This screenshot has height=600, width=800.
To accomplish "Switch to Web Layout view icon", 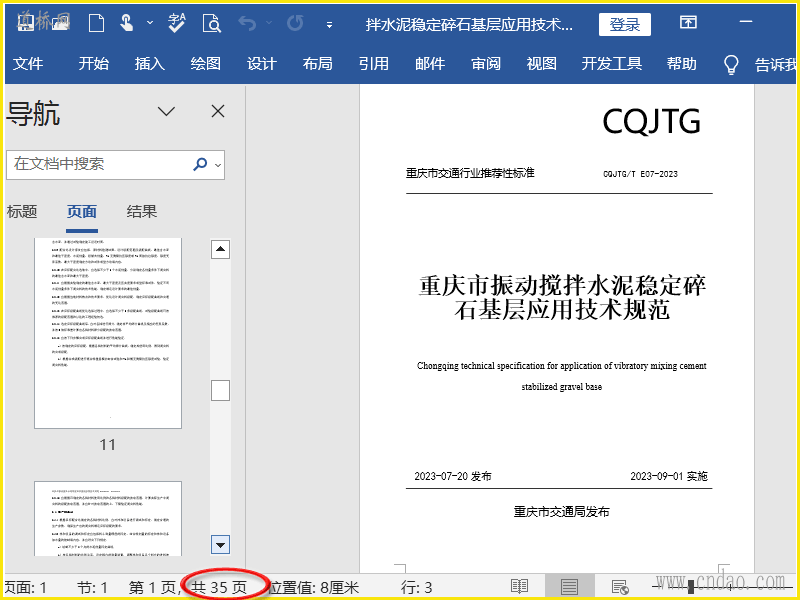I will tap(620, 587).
